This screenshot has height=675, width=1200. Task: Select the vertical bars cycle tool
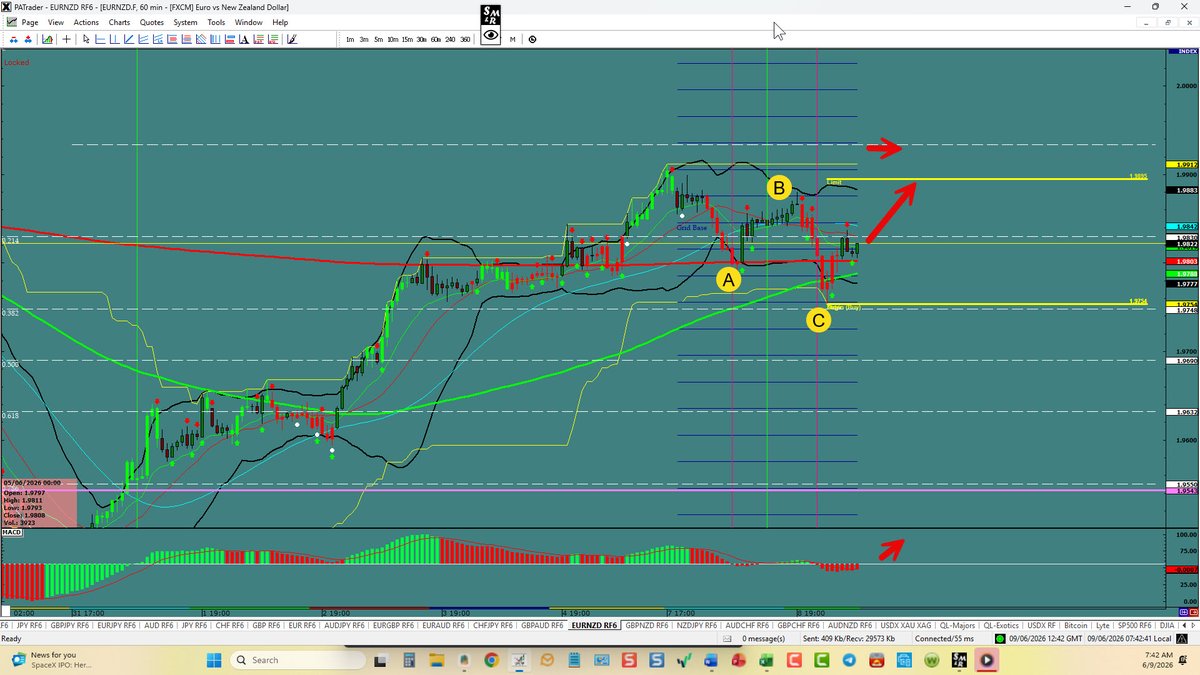pyautogui.click(x=215, y=39)
